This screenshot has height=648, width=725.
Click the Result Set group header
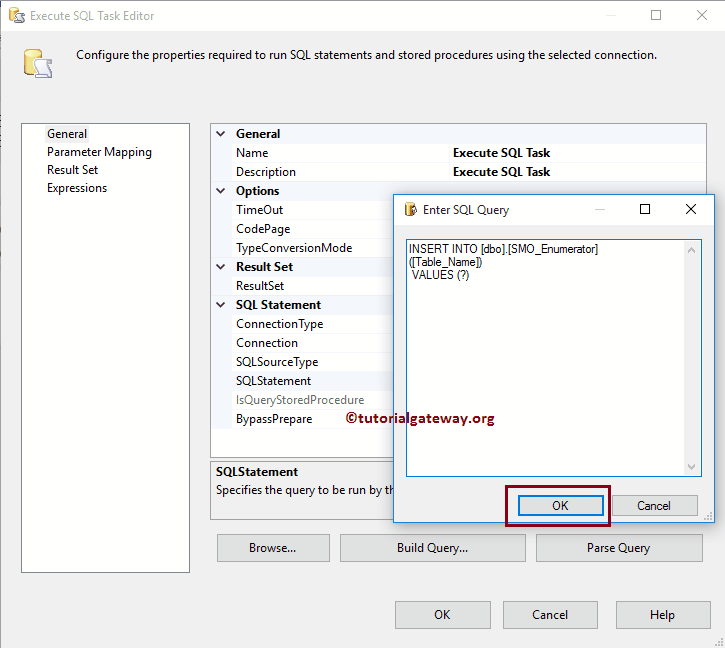coord(264,266)
